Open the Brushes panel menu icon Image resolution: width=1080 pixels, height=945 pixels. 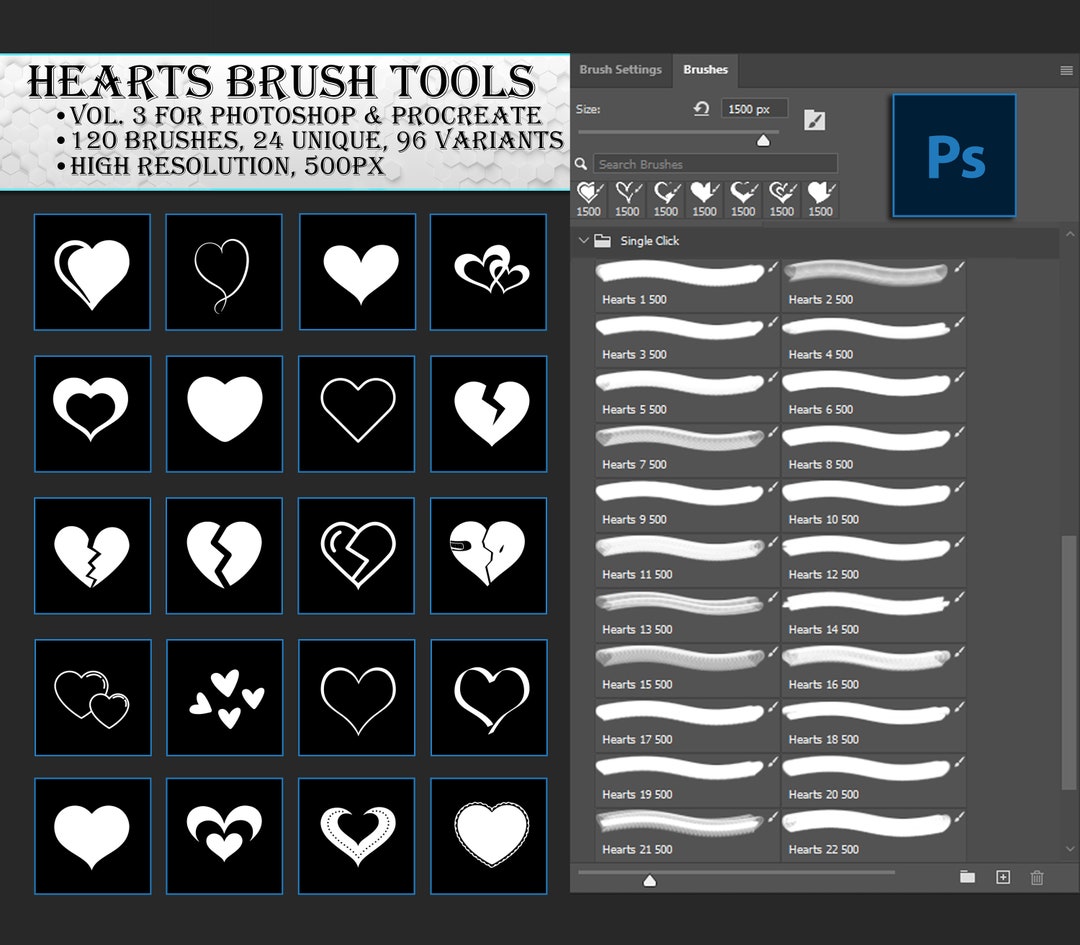(x=1064, y=69)
